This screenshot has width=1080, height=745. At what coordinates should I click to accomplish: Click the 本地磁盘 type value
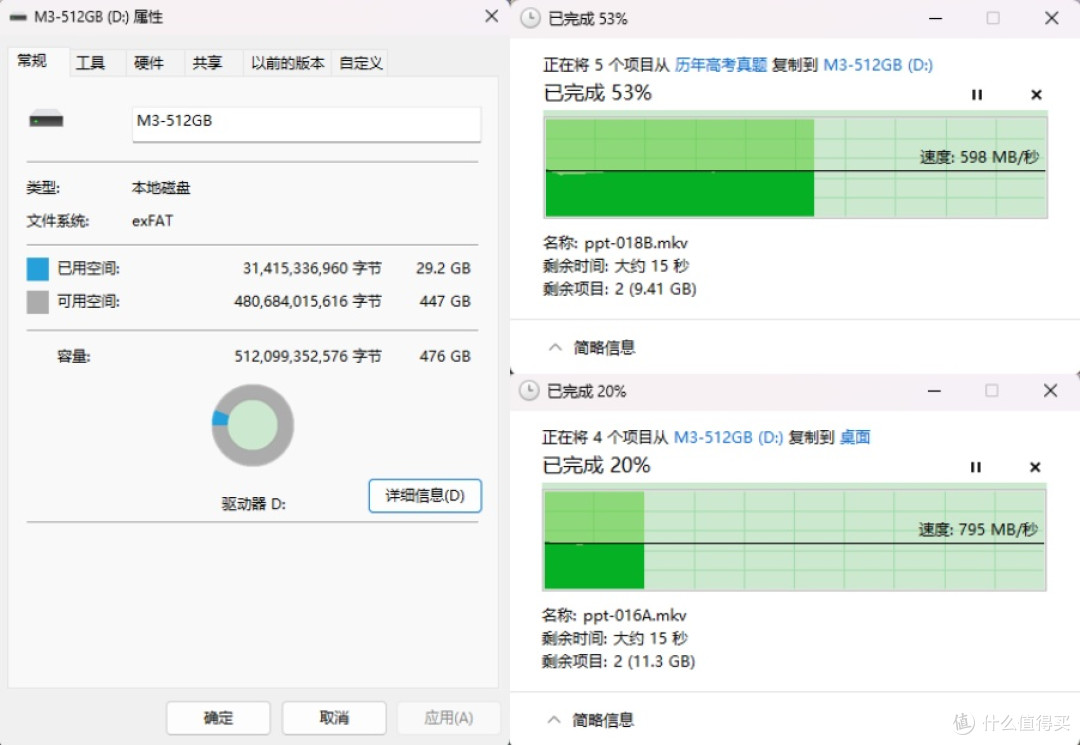pyautogui.click(x=161, y=188)
